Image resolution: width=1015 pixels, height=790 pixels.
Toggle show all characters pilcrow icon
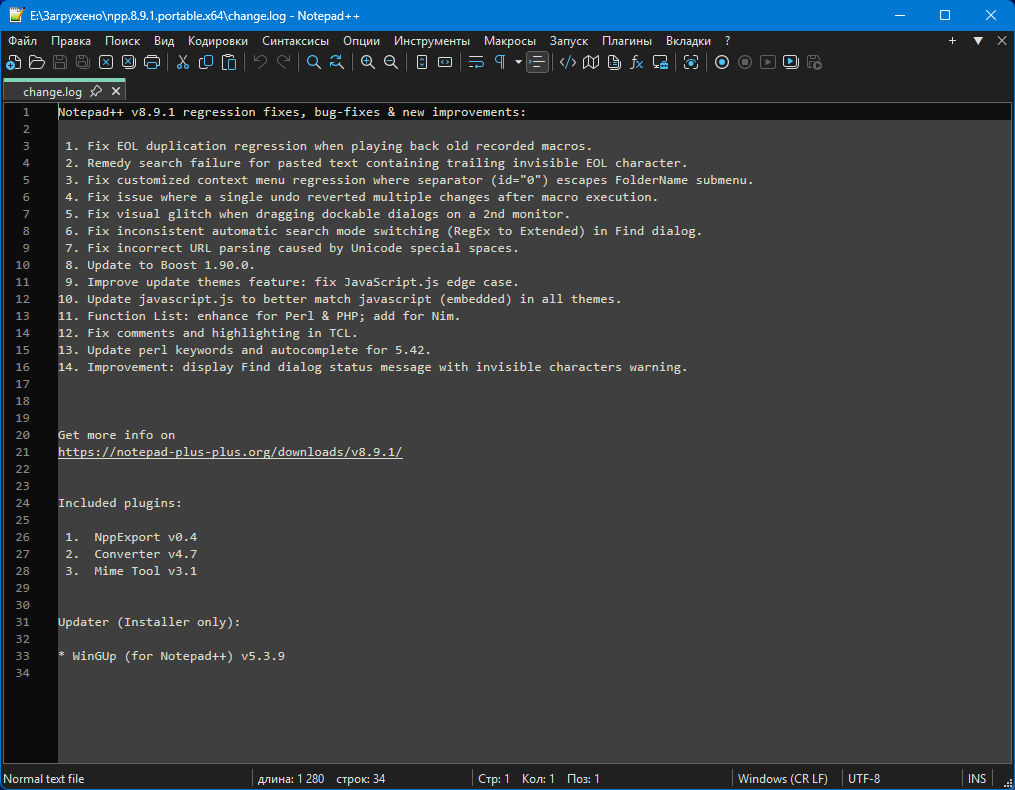pyautogui.click(x=499, y=62)
